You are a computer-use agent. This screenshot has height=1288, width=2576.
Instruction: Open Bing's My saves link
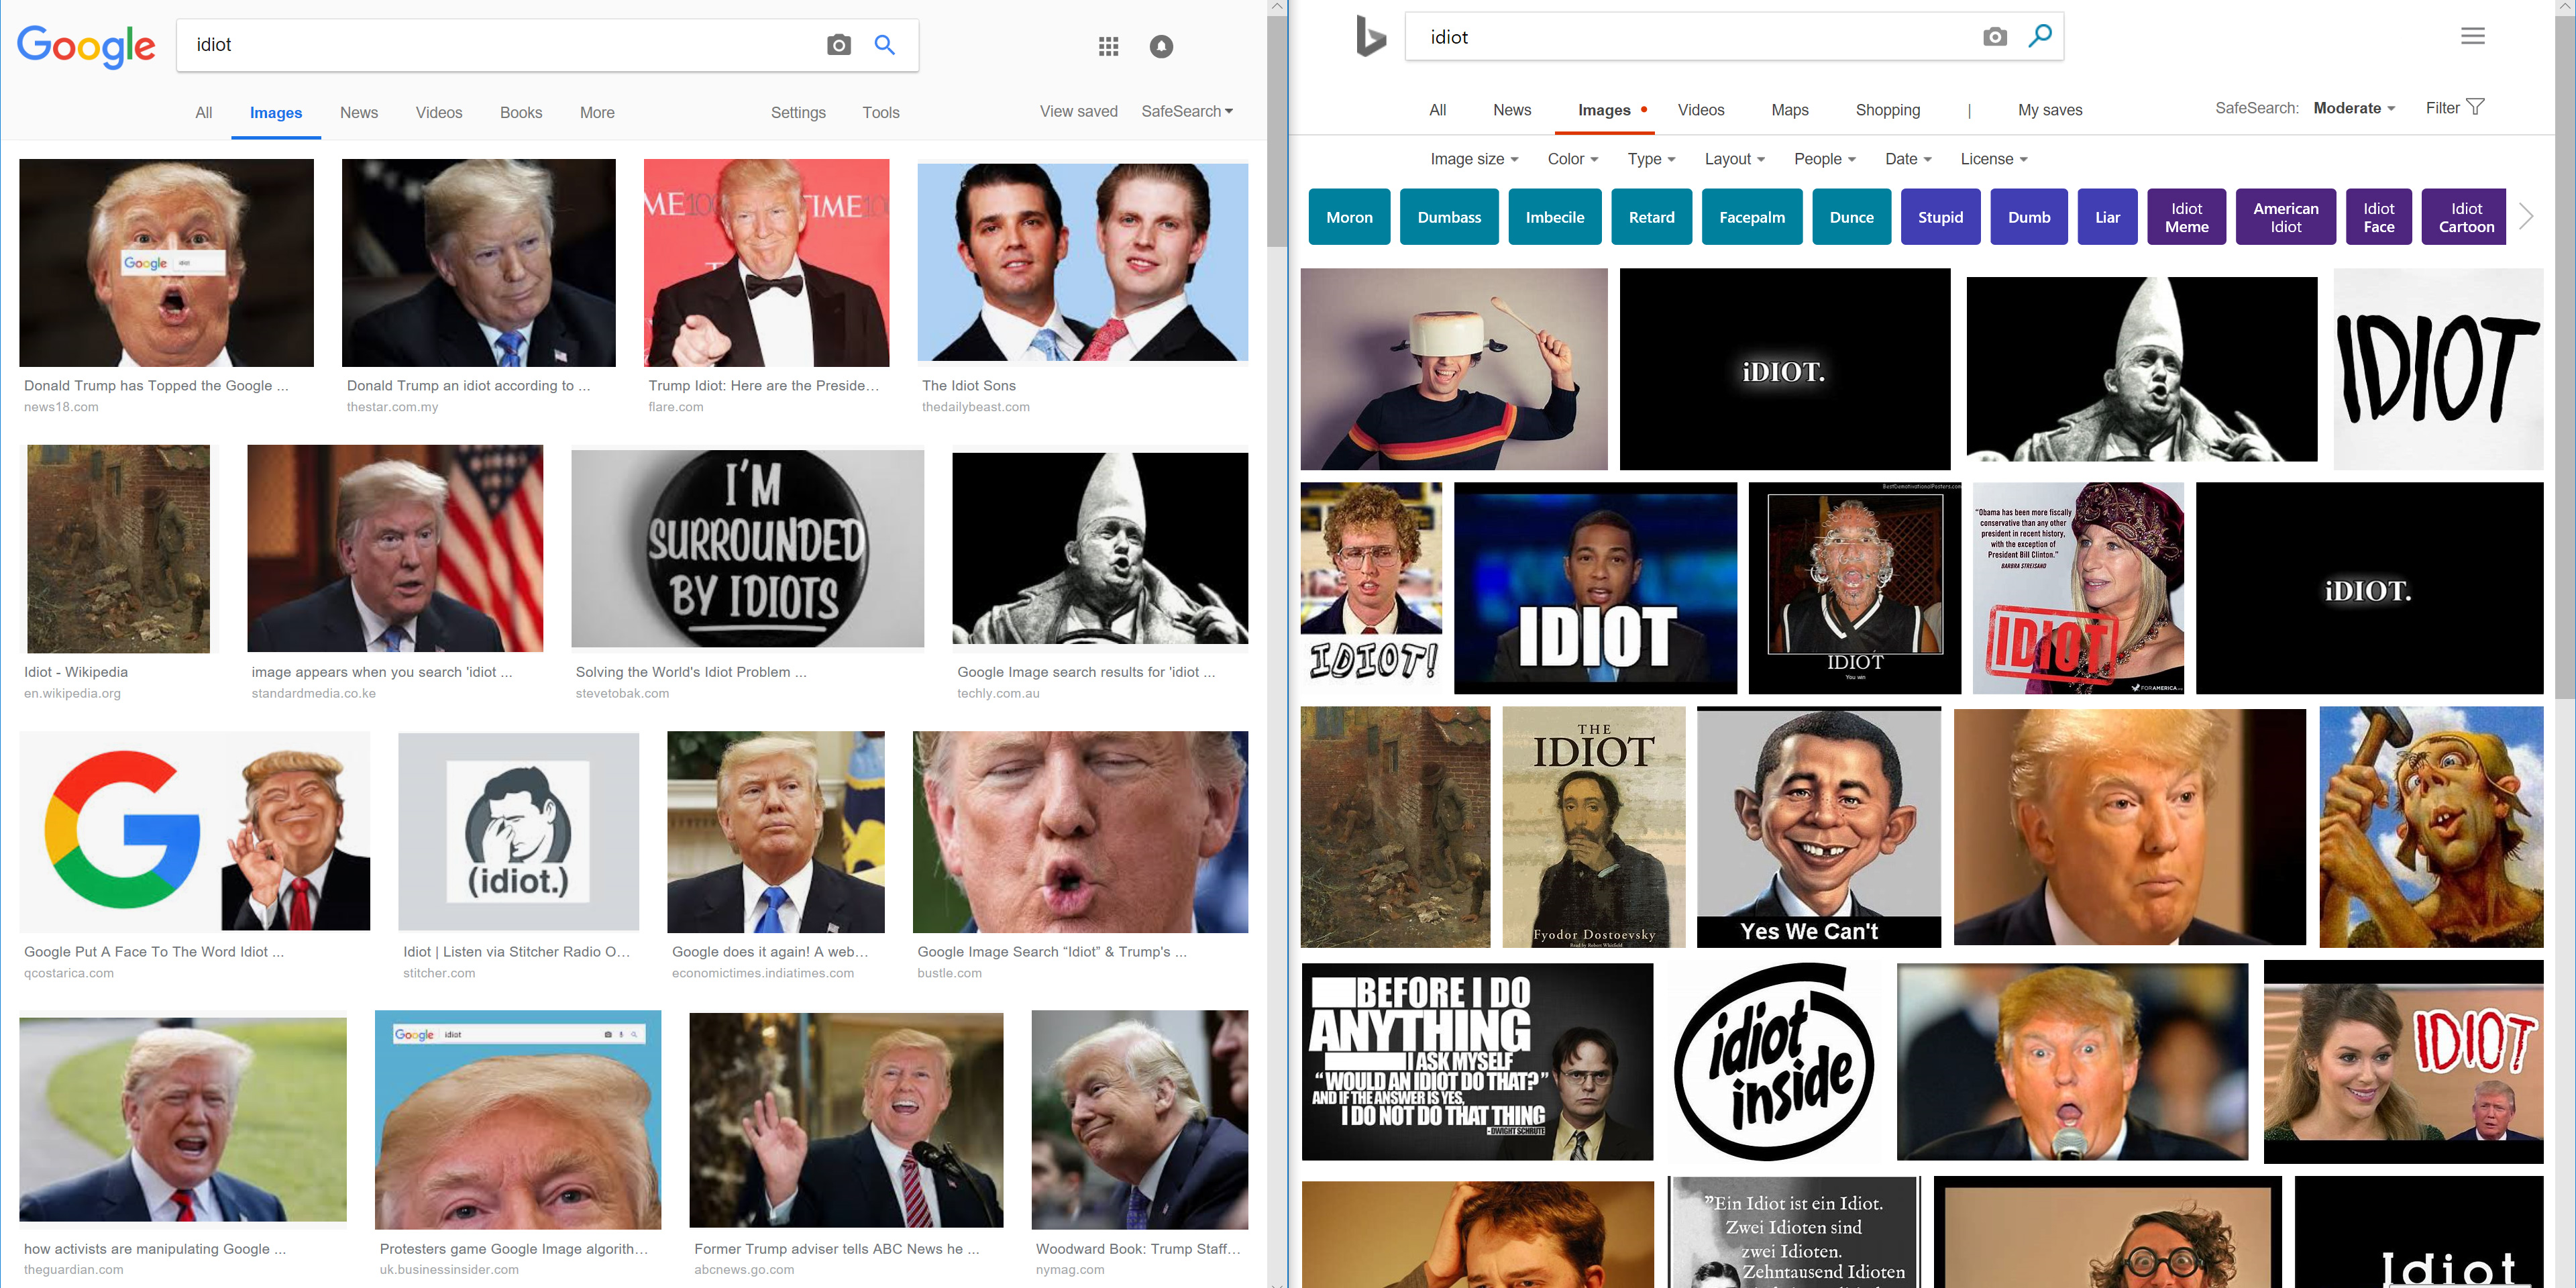pos(2050,110)
